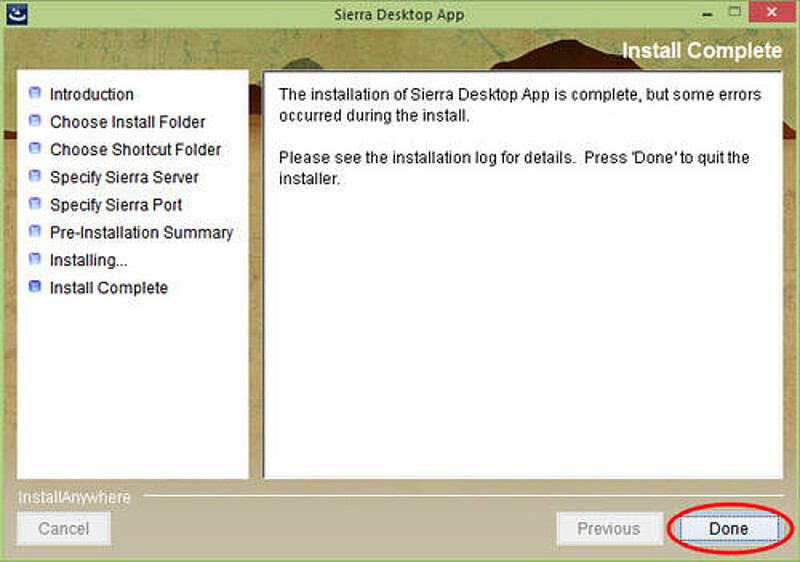Click the InstallAnywhere label
Image resolution: width=800 pixels, height=562 pixels.
[x=74, y=497]
